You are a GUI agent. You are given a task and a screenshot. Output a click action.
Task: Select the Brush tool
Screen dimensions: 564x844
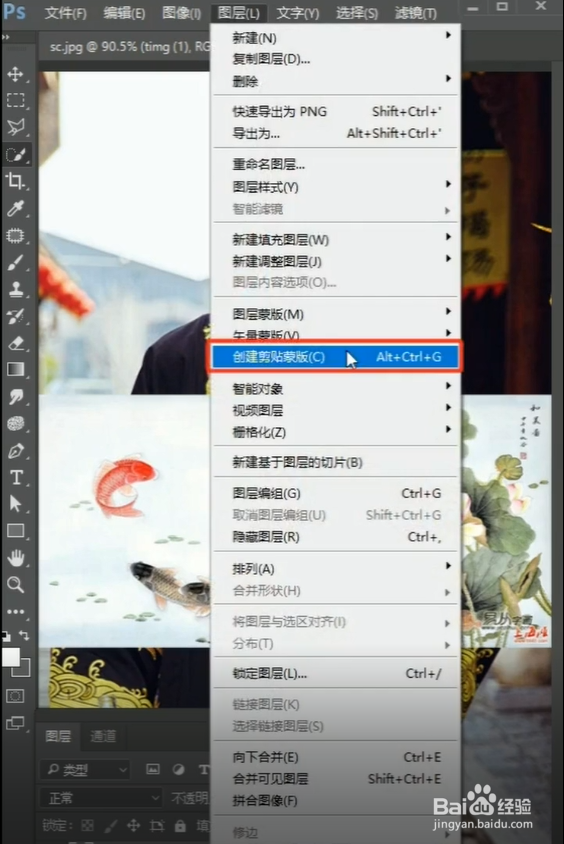pyautogui.click(x=15, y=263)
